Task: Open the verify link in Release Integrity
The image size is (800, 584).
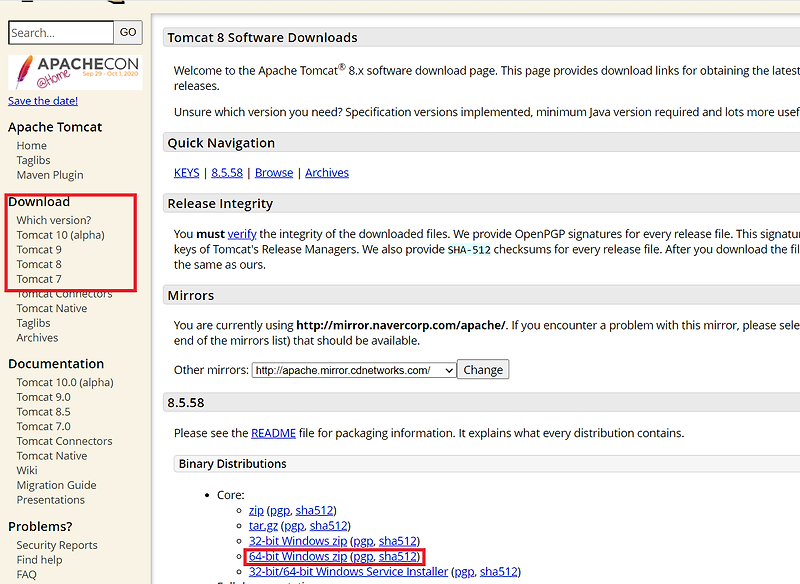Action: click(242, 234)
